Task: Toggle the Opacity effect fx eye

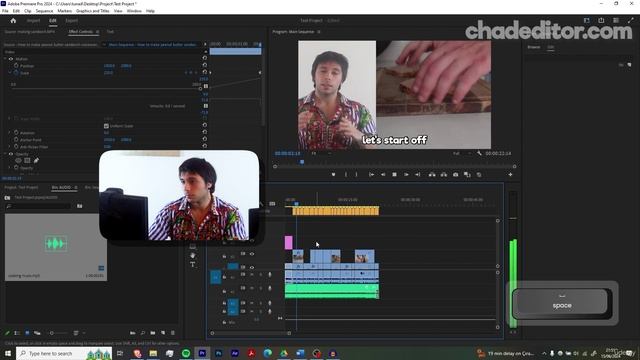Action: click(11, 154)
